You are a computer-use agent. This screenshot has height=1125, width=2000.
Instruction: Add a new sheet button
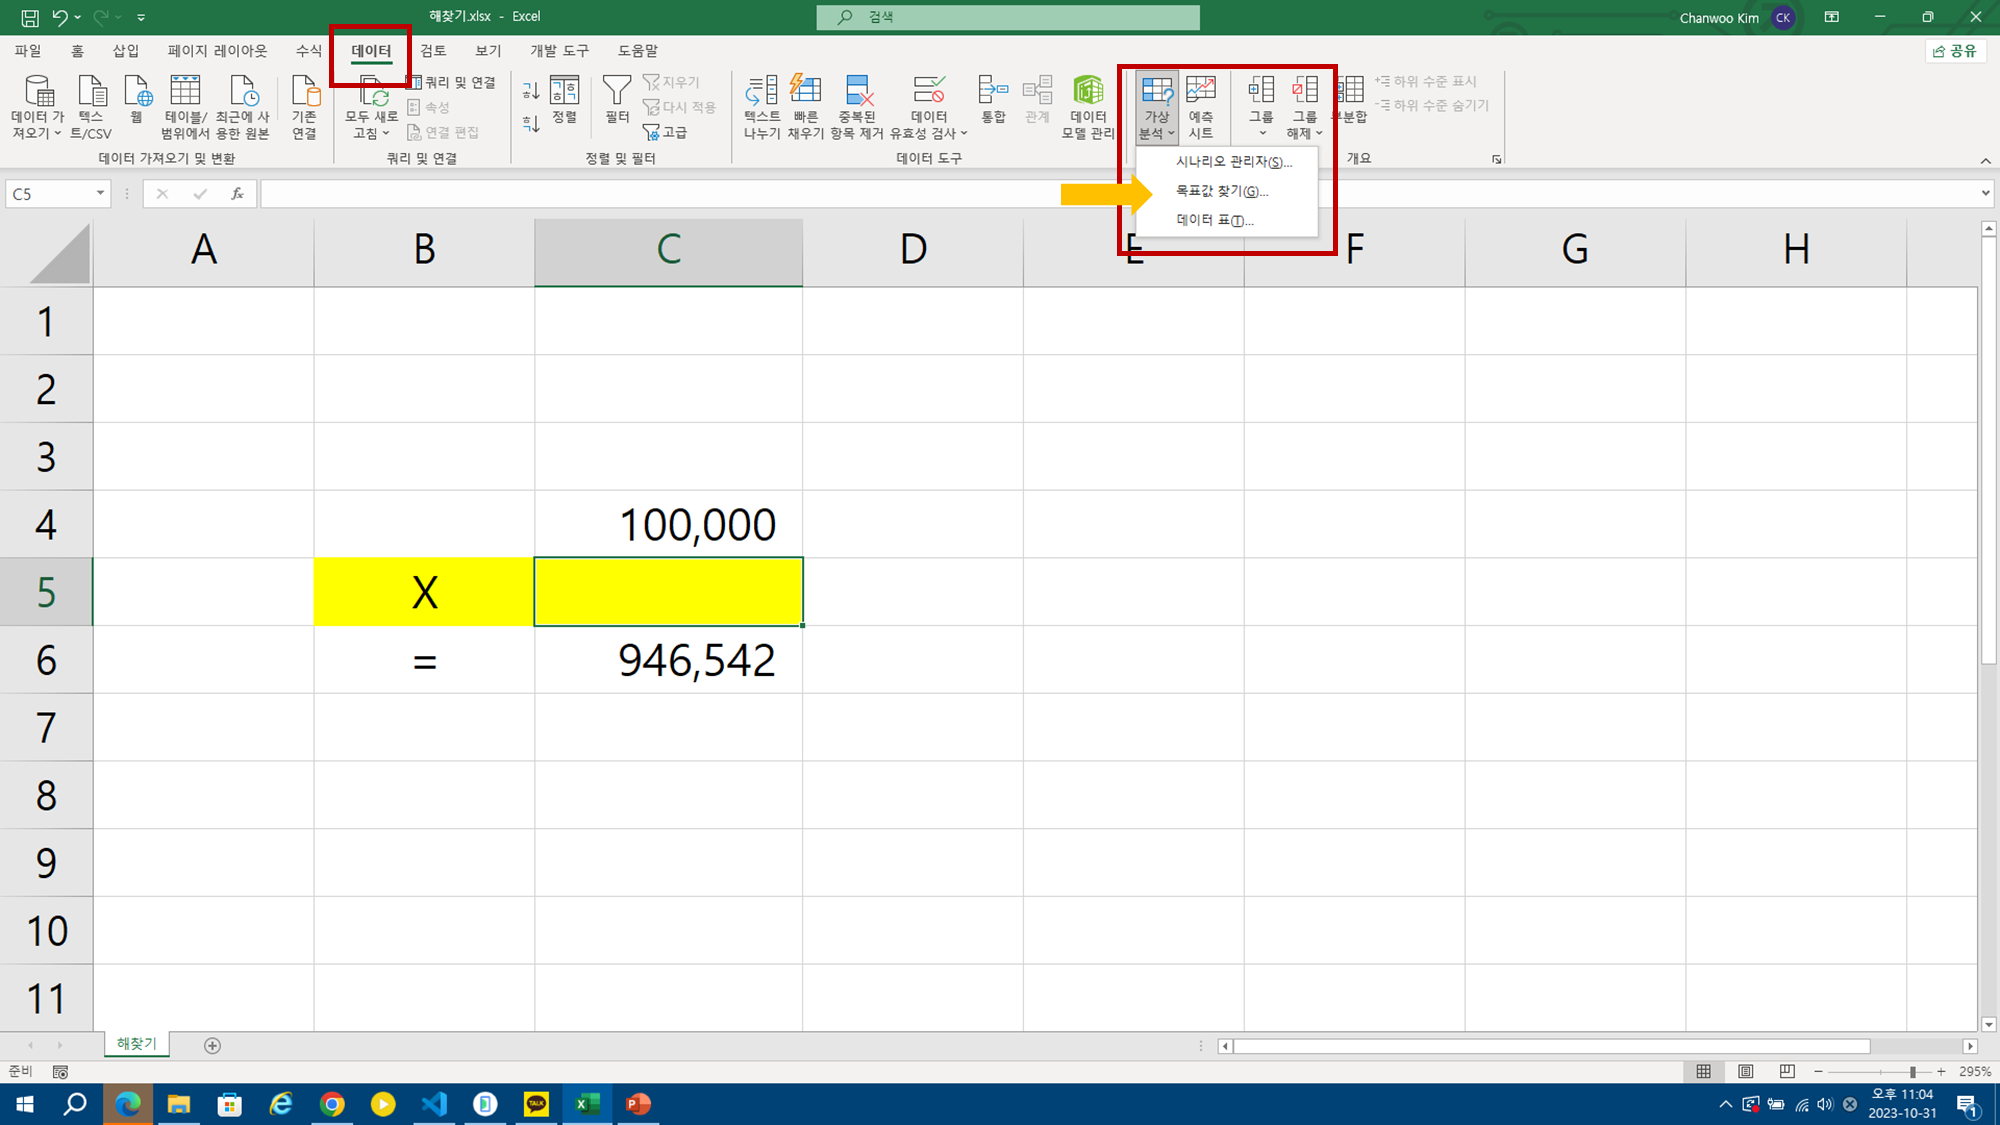212,1045
